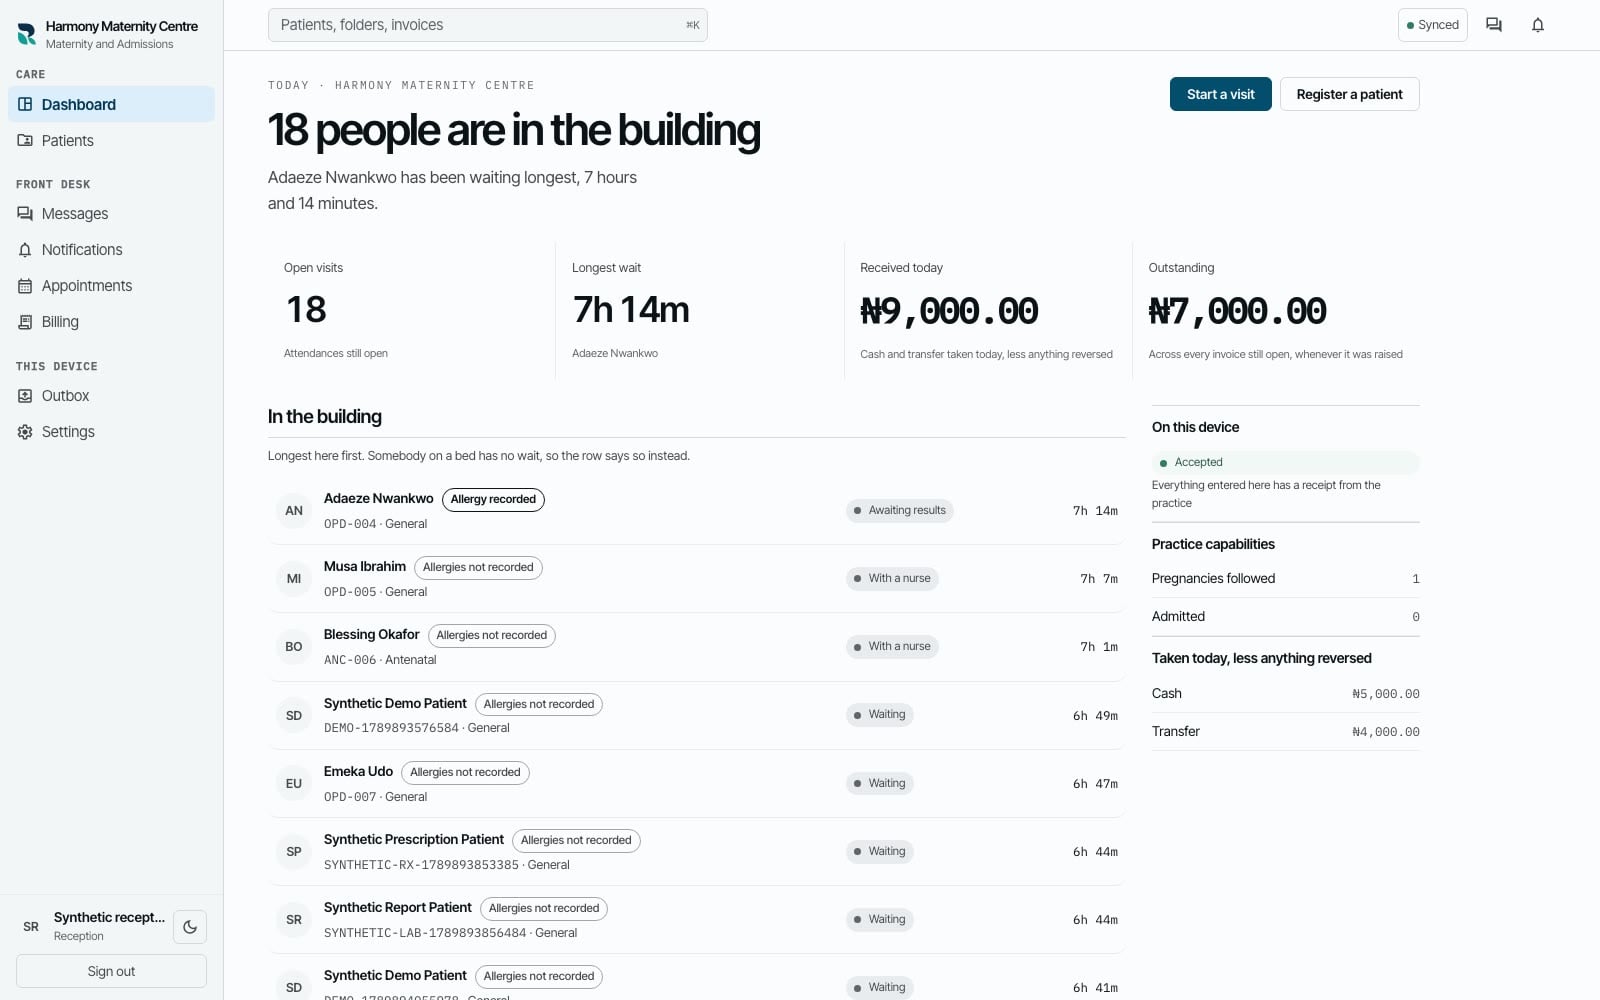Click the Awaiting results status chip
The image size is (1600, 1000).
(899, 510)
